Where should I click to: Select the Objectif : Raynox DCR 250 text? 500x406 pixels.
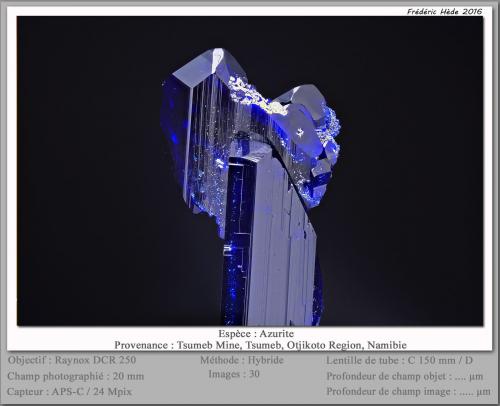pos(72,360)
